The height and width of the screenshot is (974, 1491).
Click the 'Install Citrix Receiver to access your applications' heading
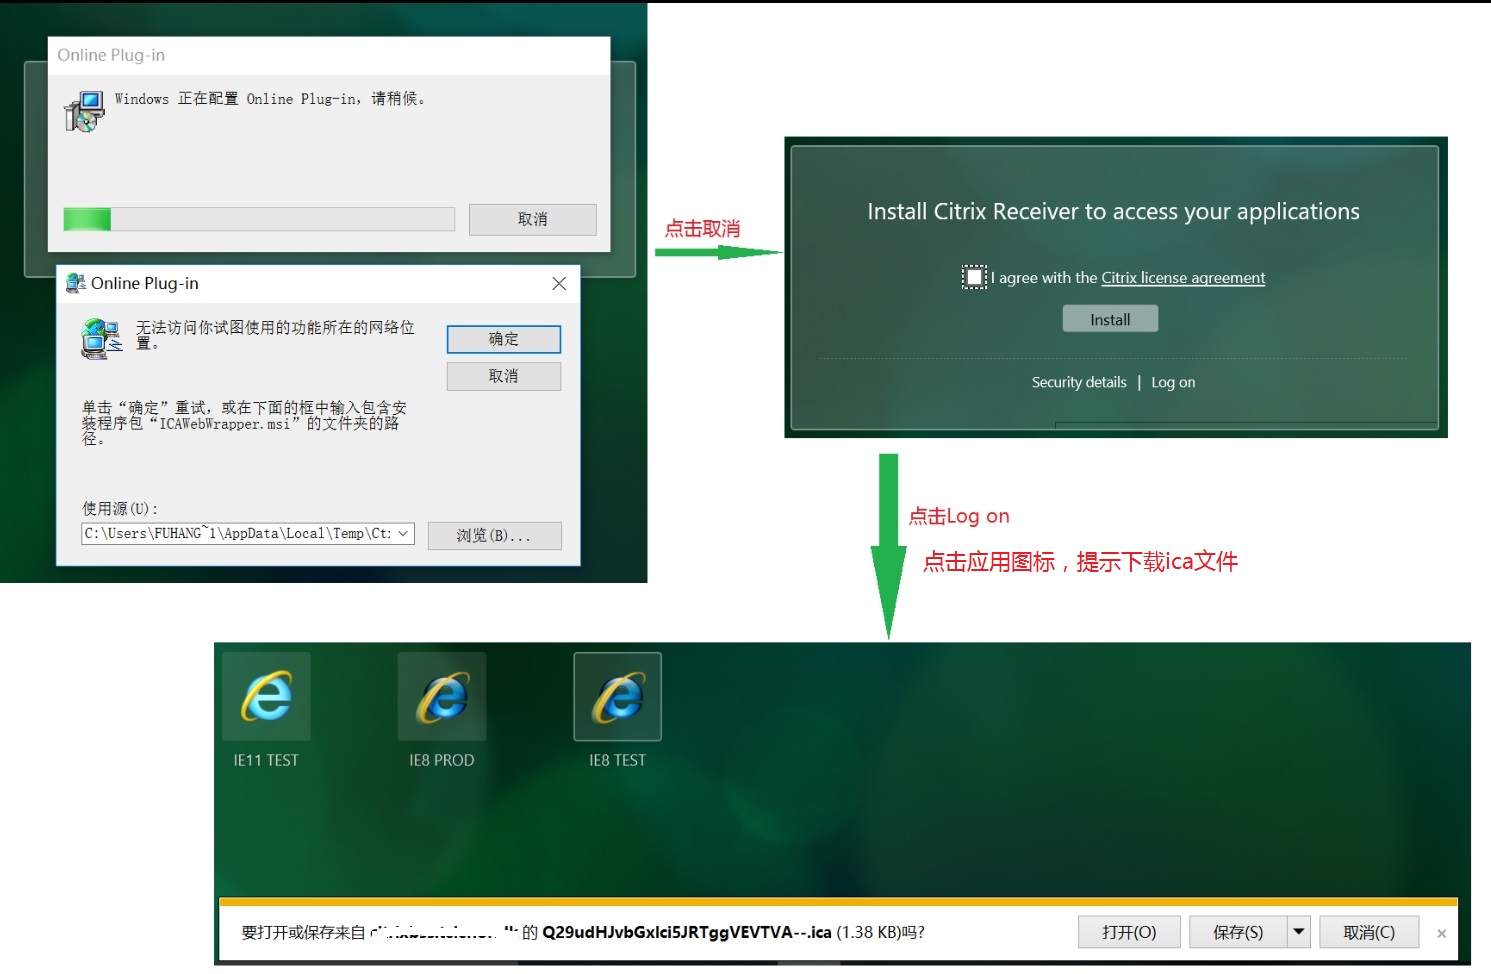click(1113, 212)
